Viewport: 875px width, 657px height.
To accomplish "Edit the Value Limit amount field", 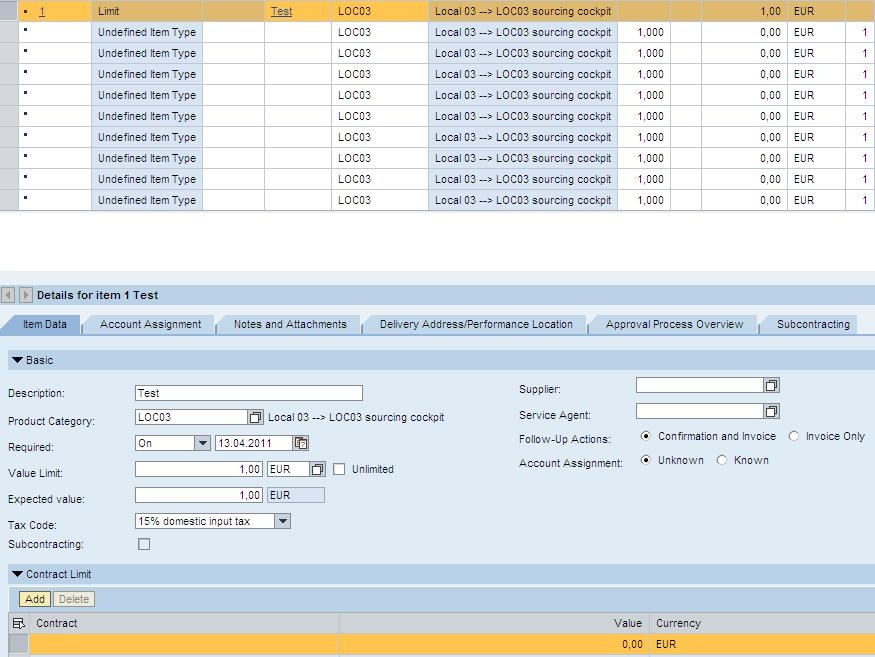I will point(199,469).
